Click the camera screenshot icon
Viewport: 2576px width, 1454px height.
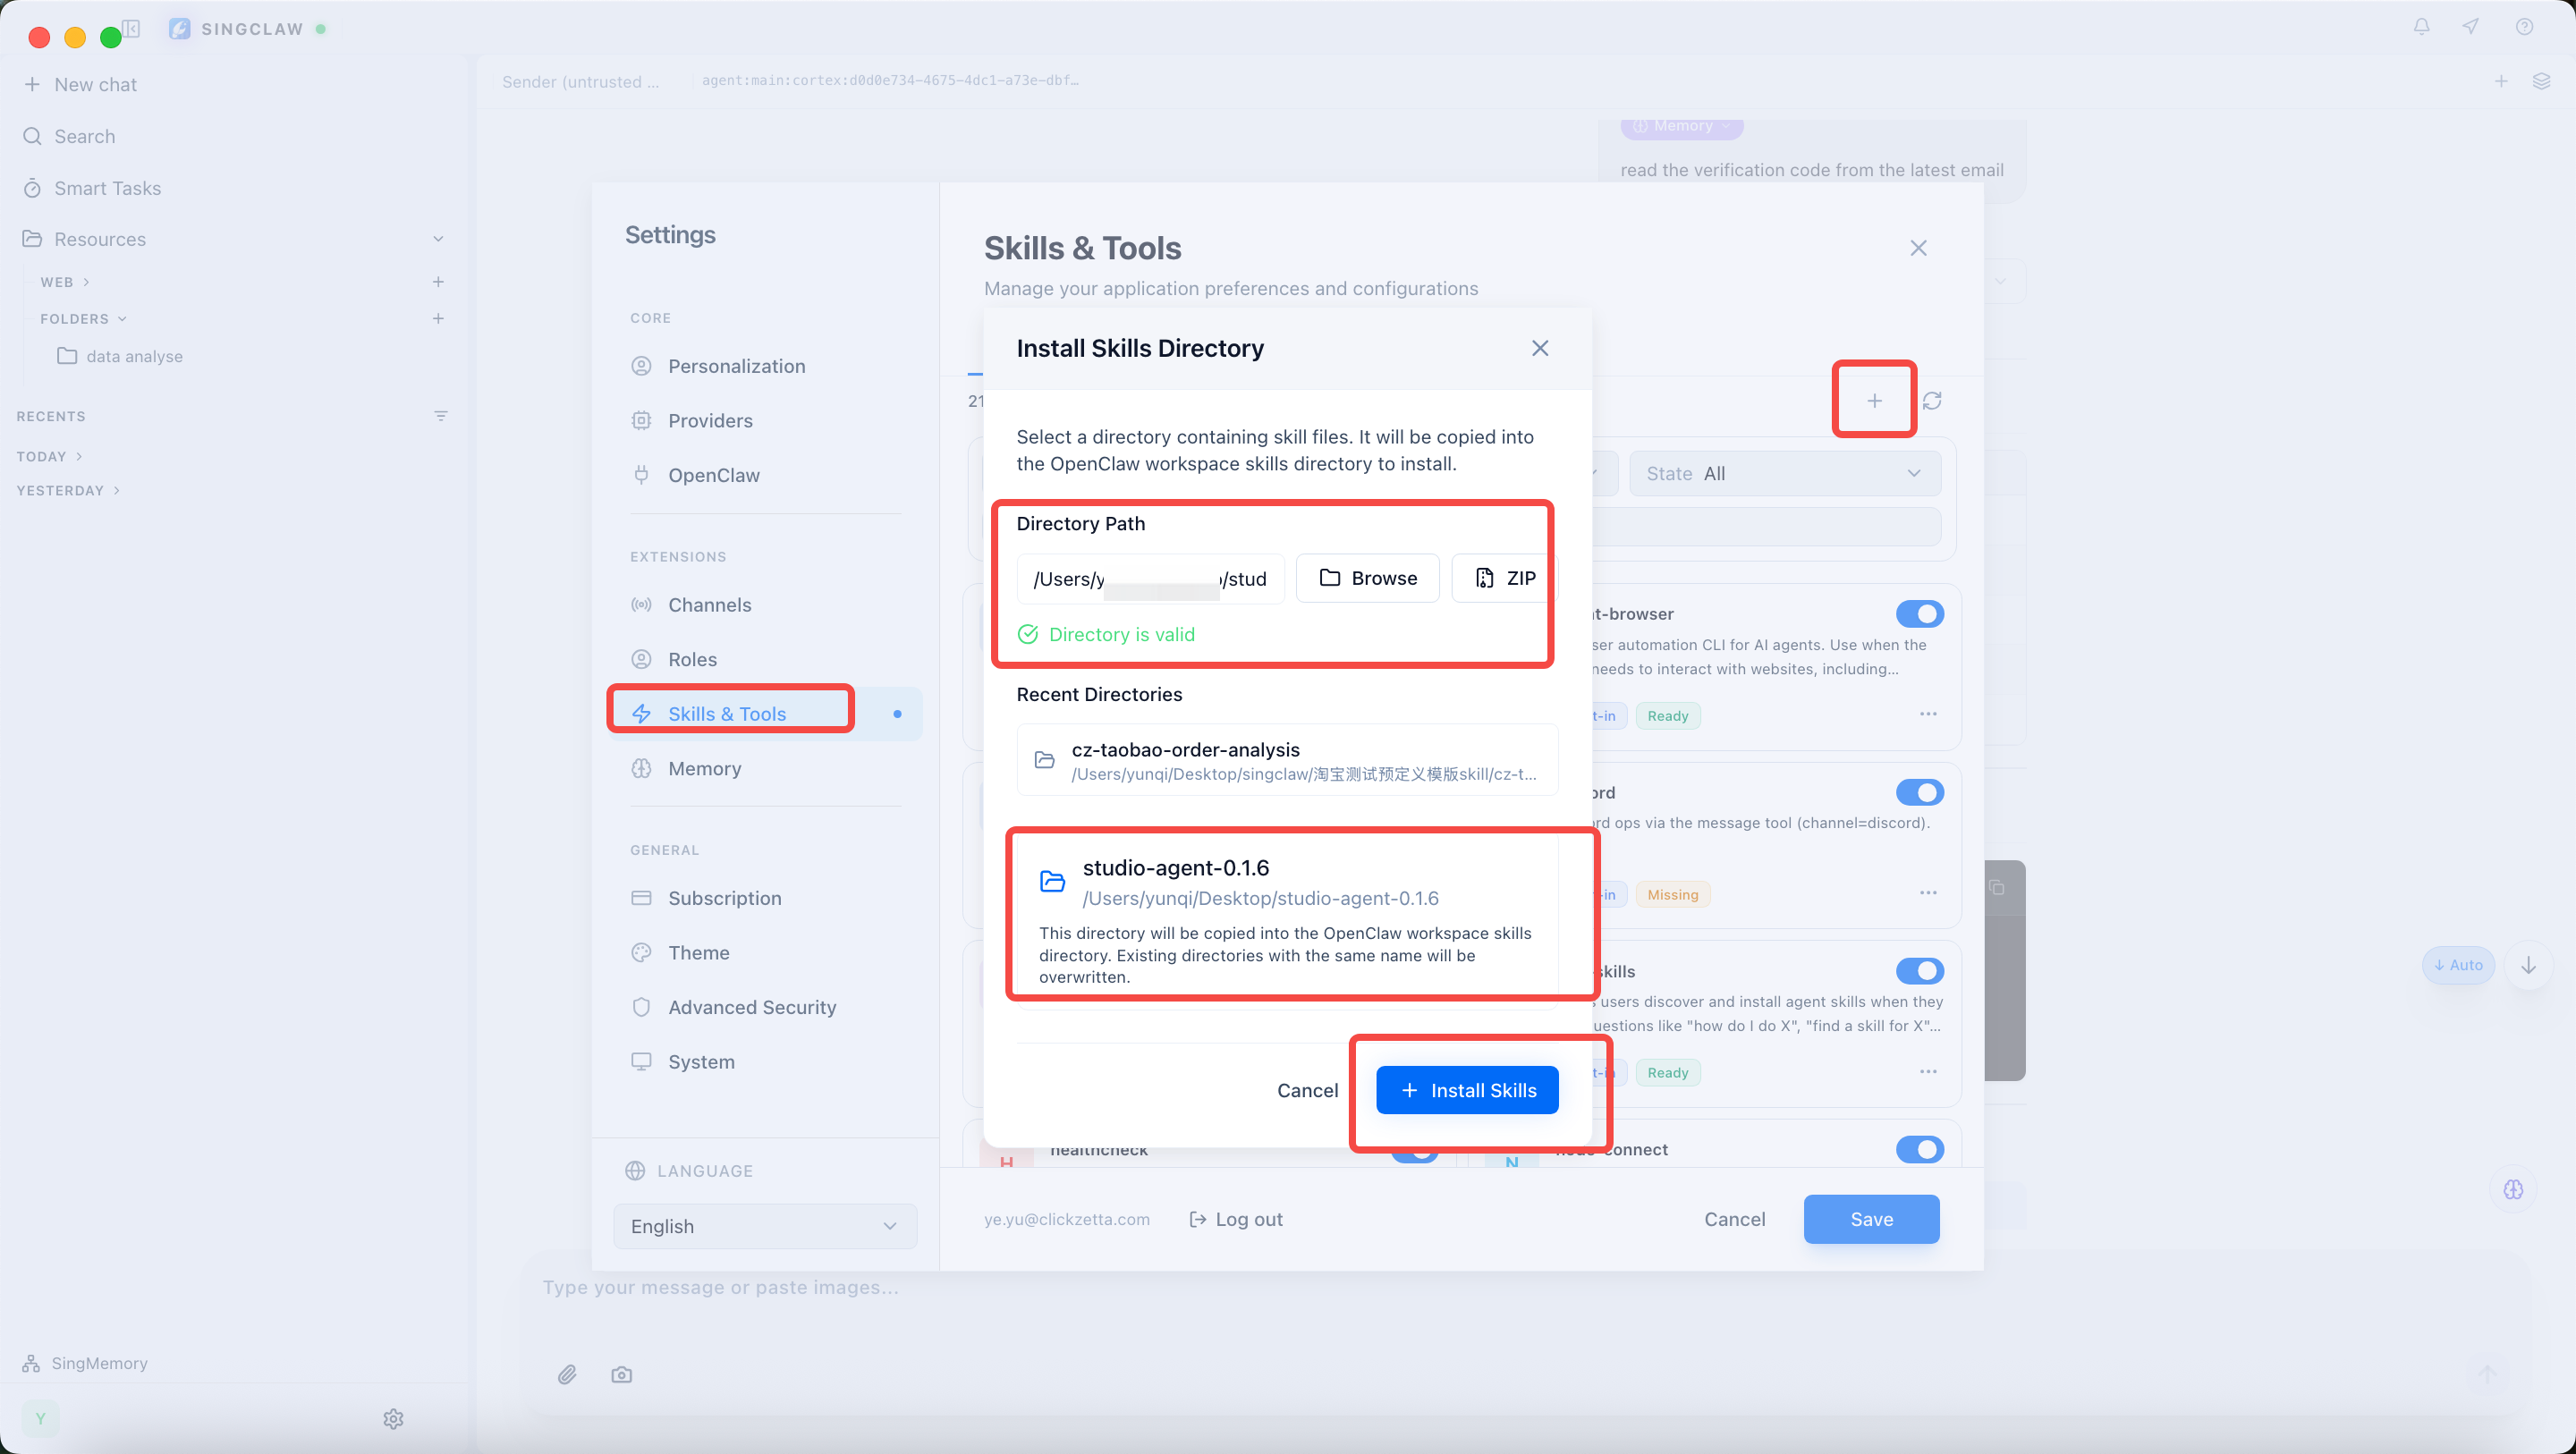pyautogui.click(x=621, y=1375)
